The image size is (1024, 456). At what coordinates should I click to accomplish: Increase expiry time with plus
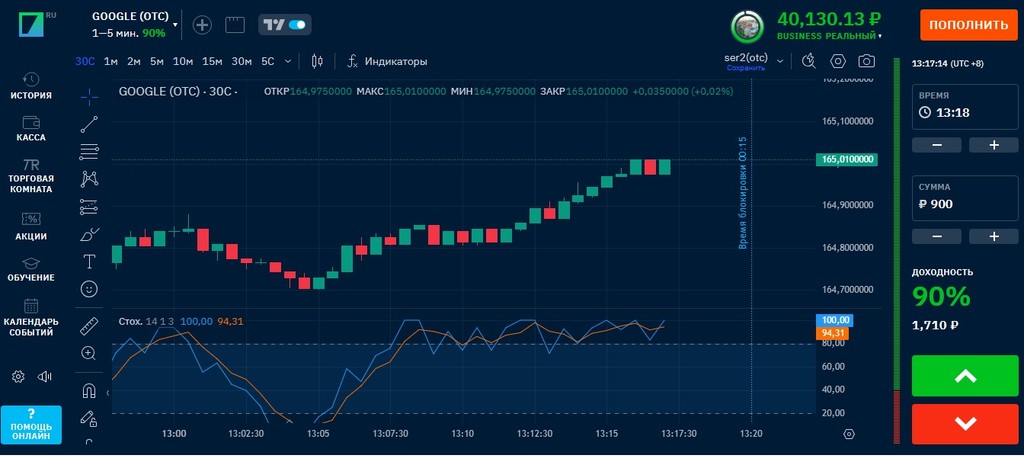[994, 145]
